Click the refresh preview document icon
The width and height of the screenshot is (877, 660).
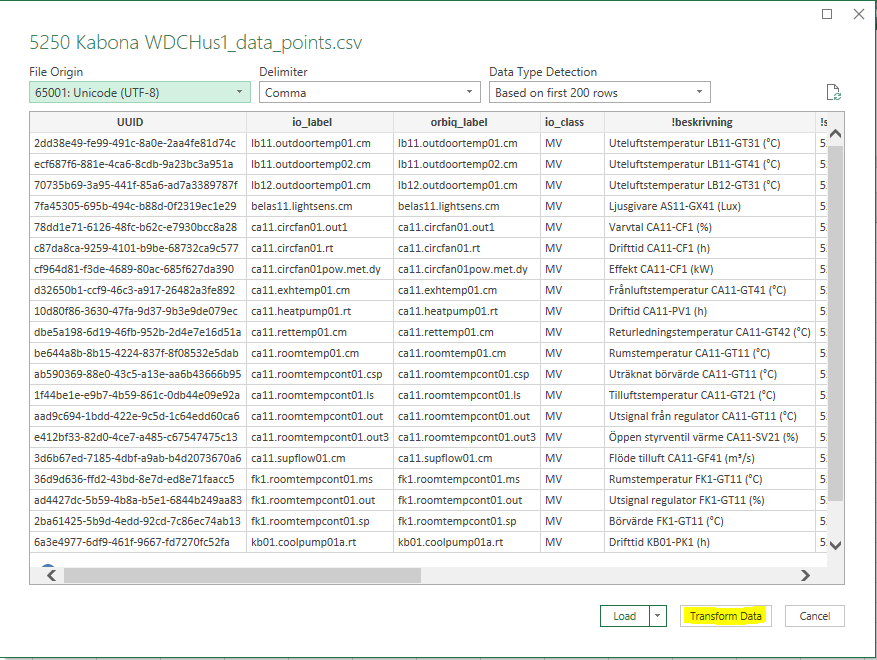pyautogui.click(x=833, y=92)
